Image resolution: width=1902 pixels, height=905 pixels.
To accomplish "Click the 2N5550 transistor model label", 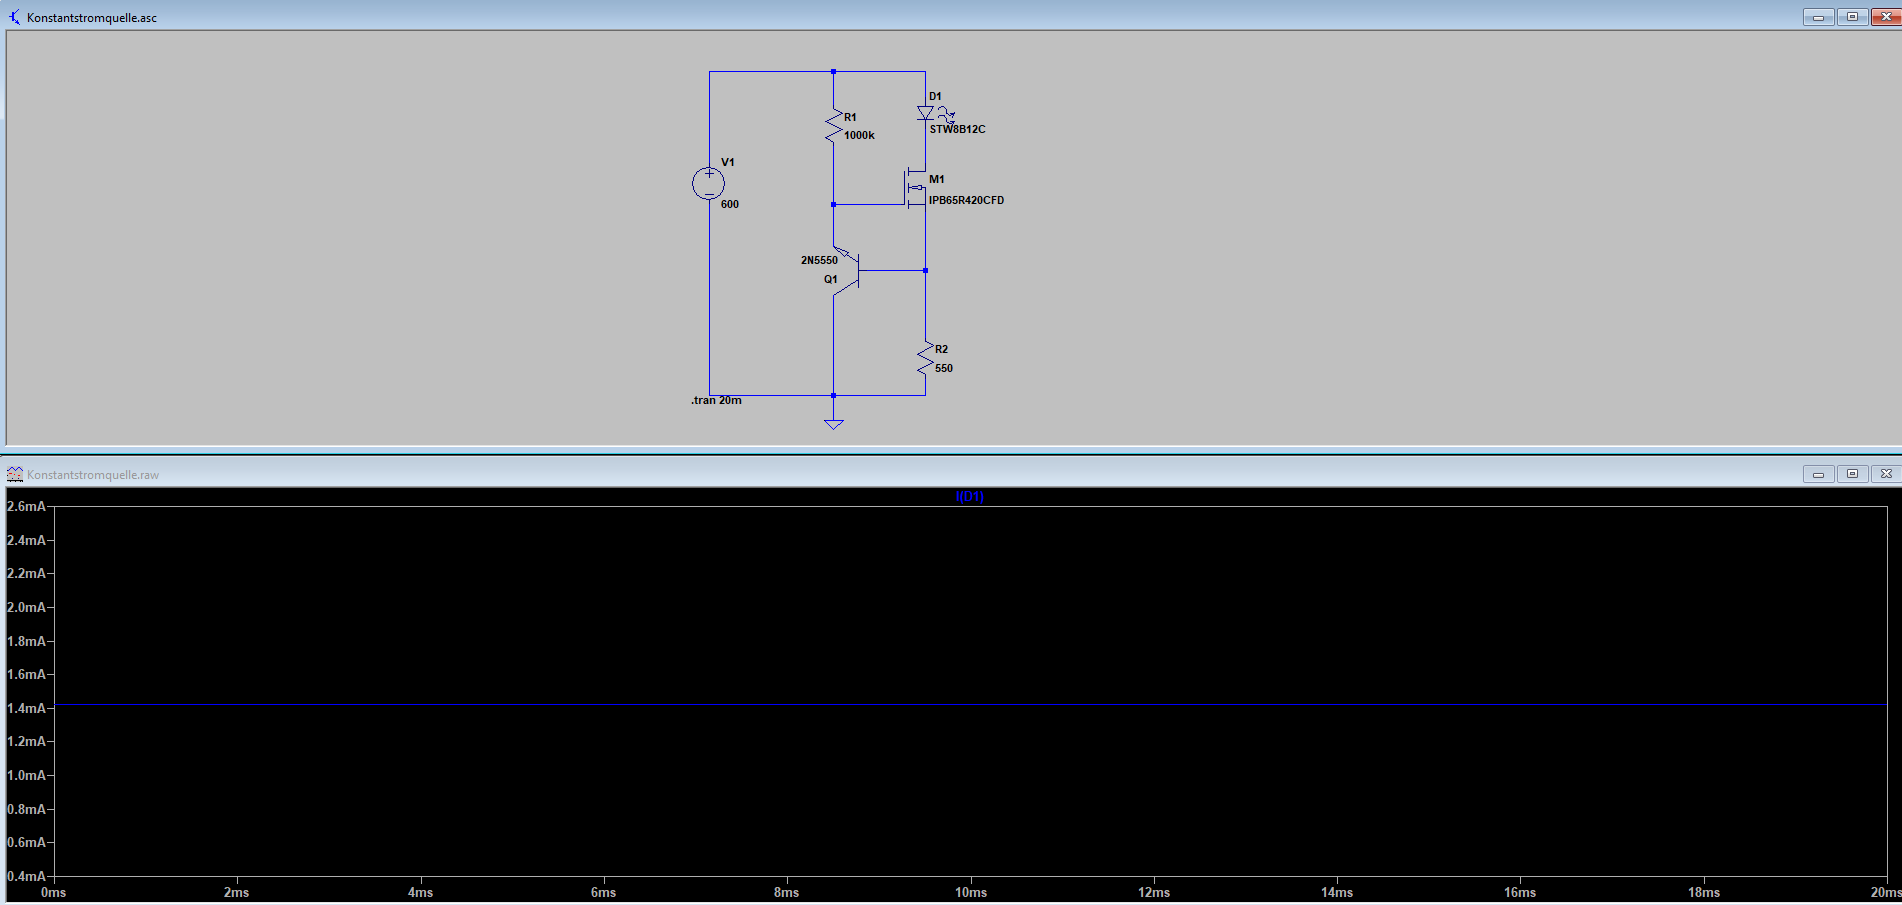I will [819, 260].
